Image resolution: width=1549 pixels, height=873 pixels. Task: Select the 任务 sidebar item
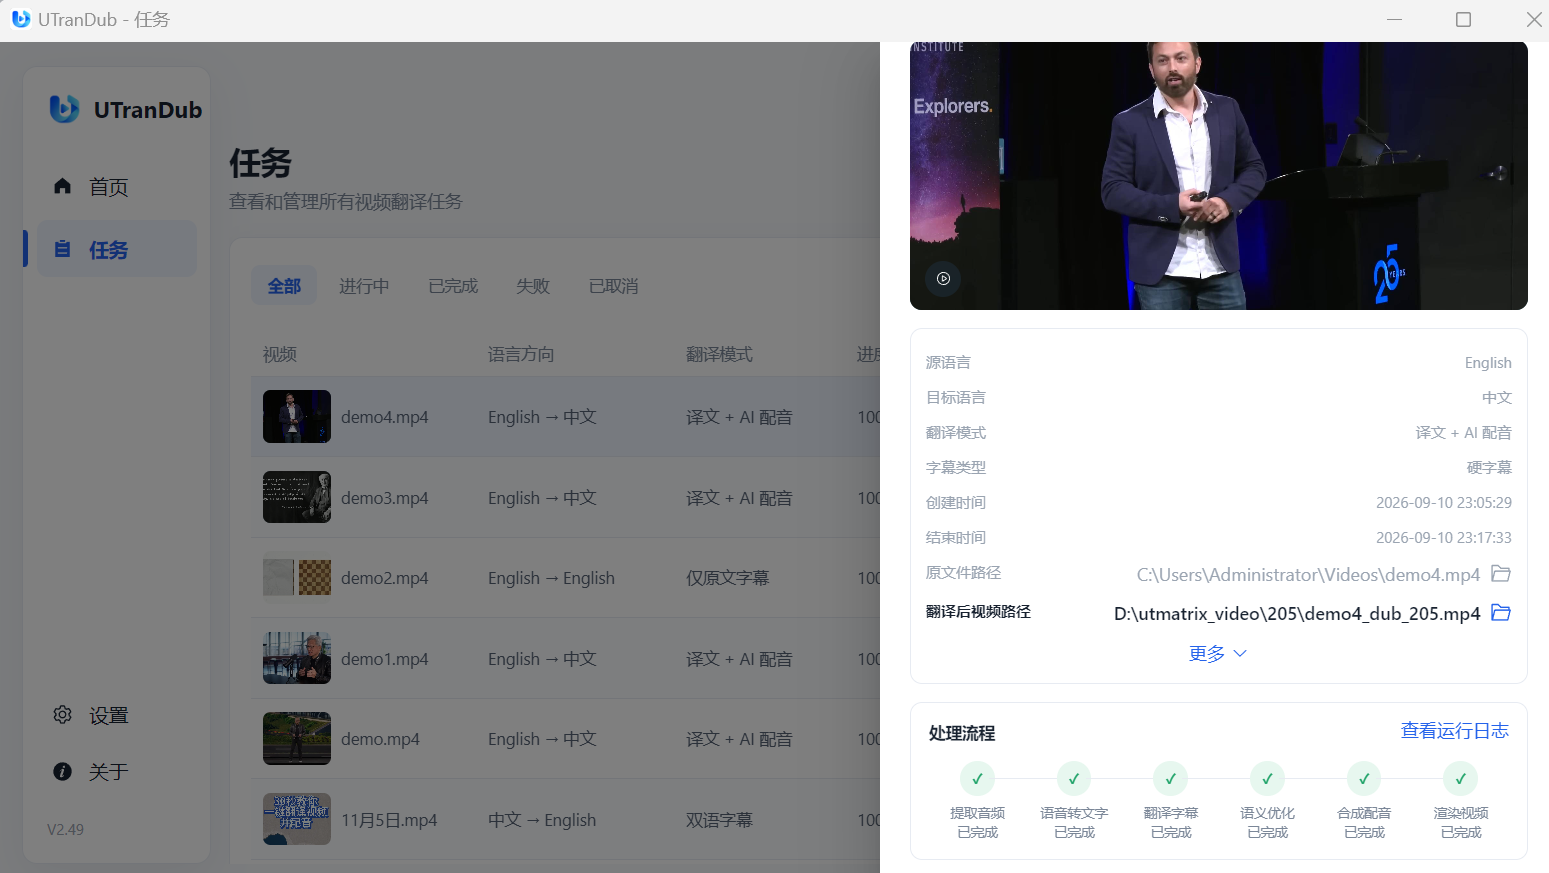click(117, 249)
